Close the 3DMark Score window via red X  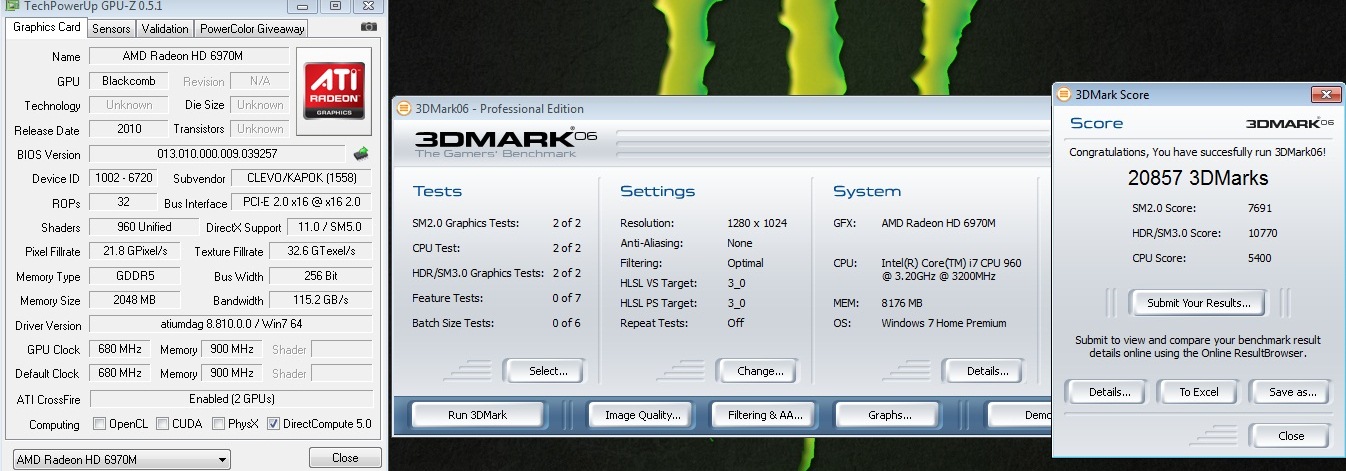1326,94
